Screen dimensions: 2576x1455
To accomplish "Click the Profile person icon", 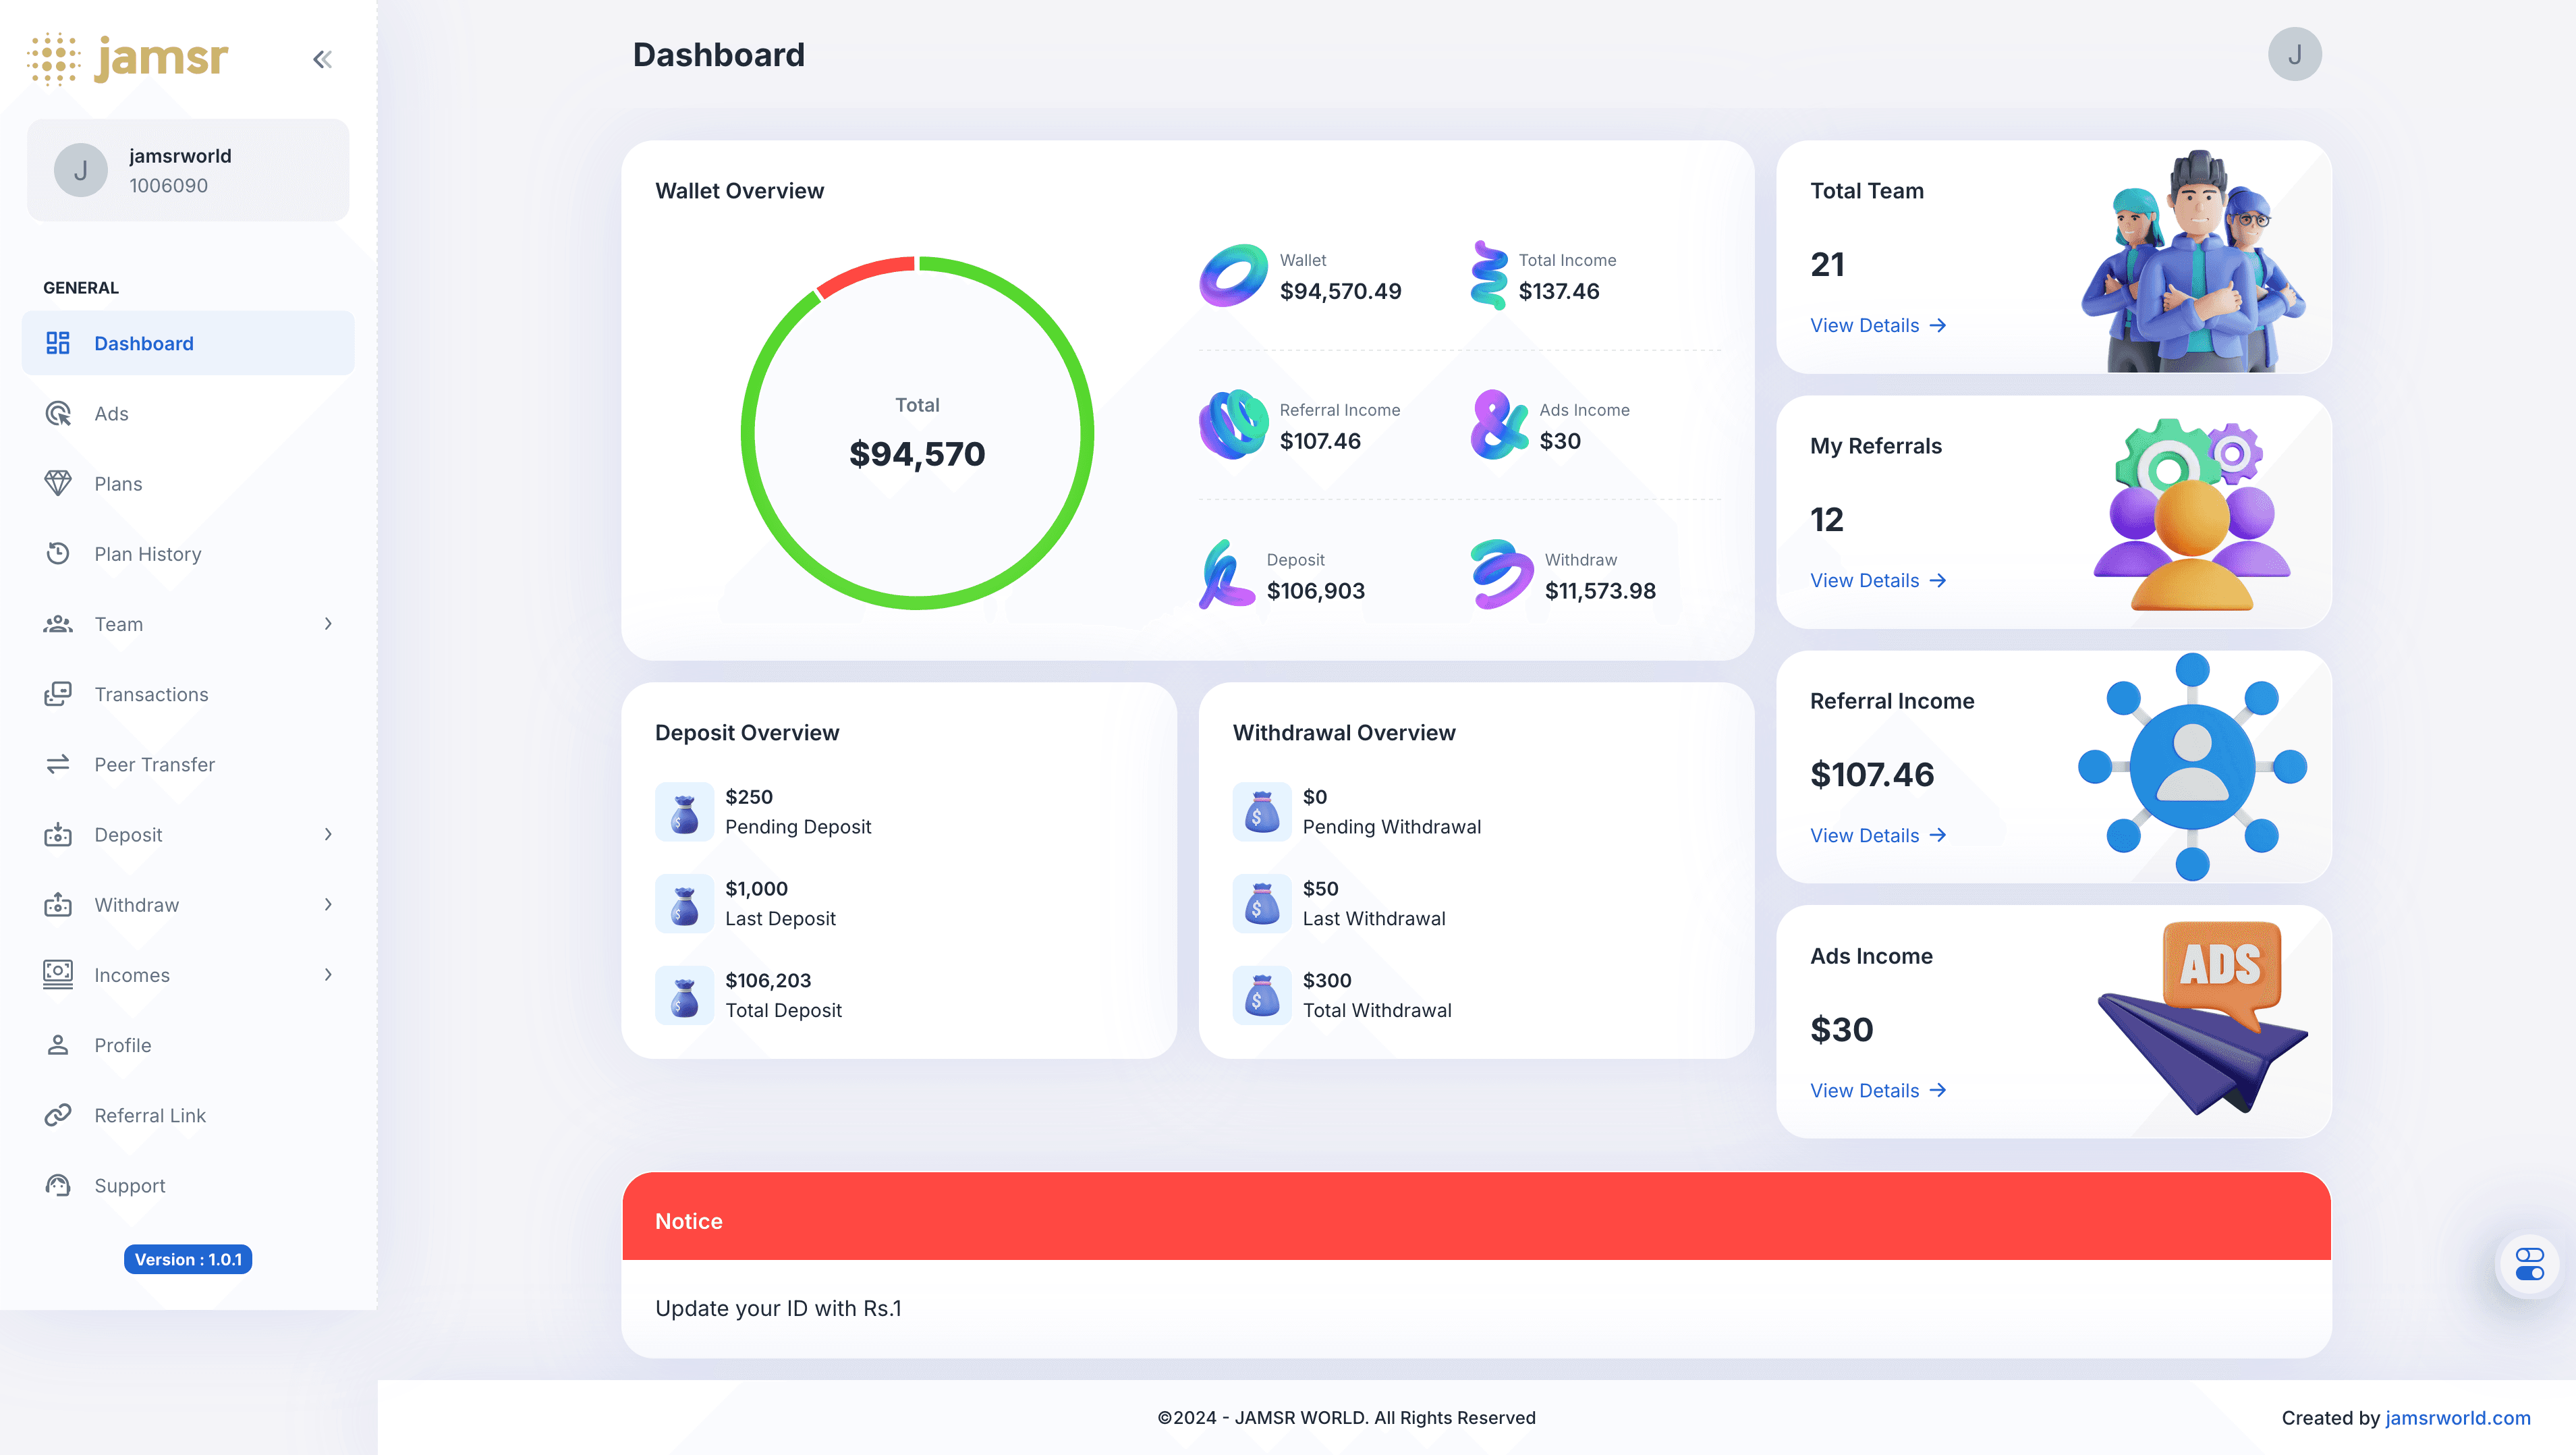I will point(58,1045).
